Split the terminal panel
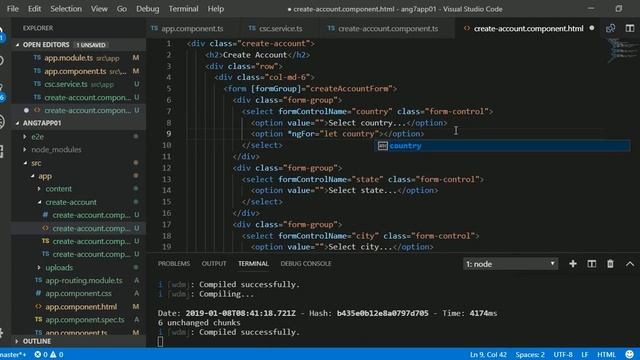Screen dimensions: 640x360 pyautogui.click(x=591, y=264)
